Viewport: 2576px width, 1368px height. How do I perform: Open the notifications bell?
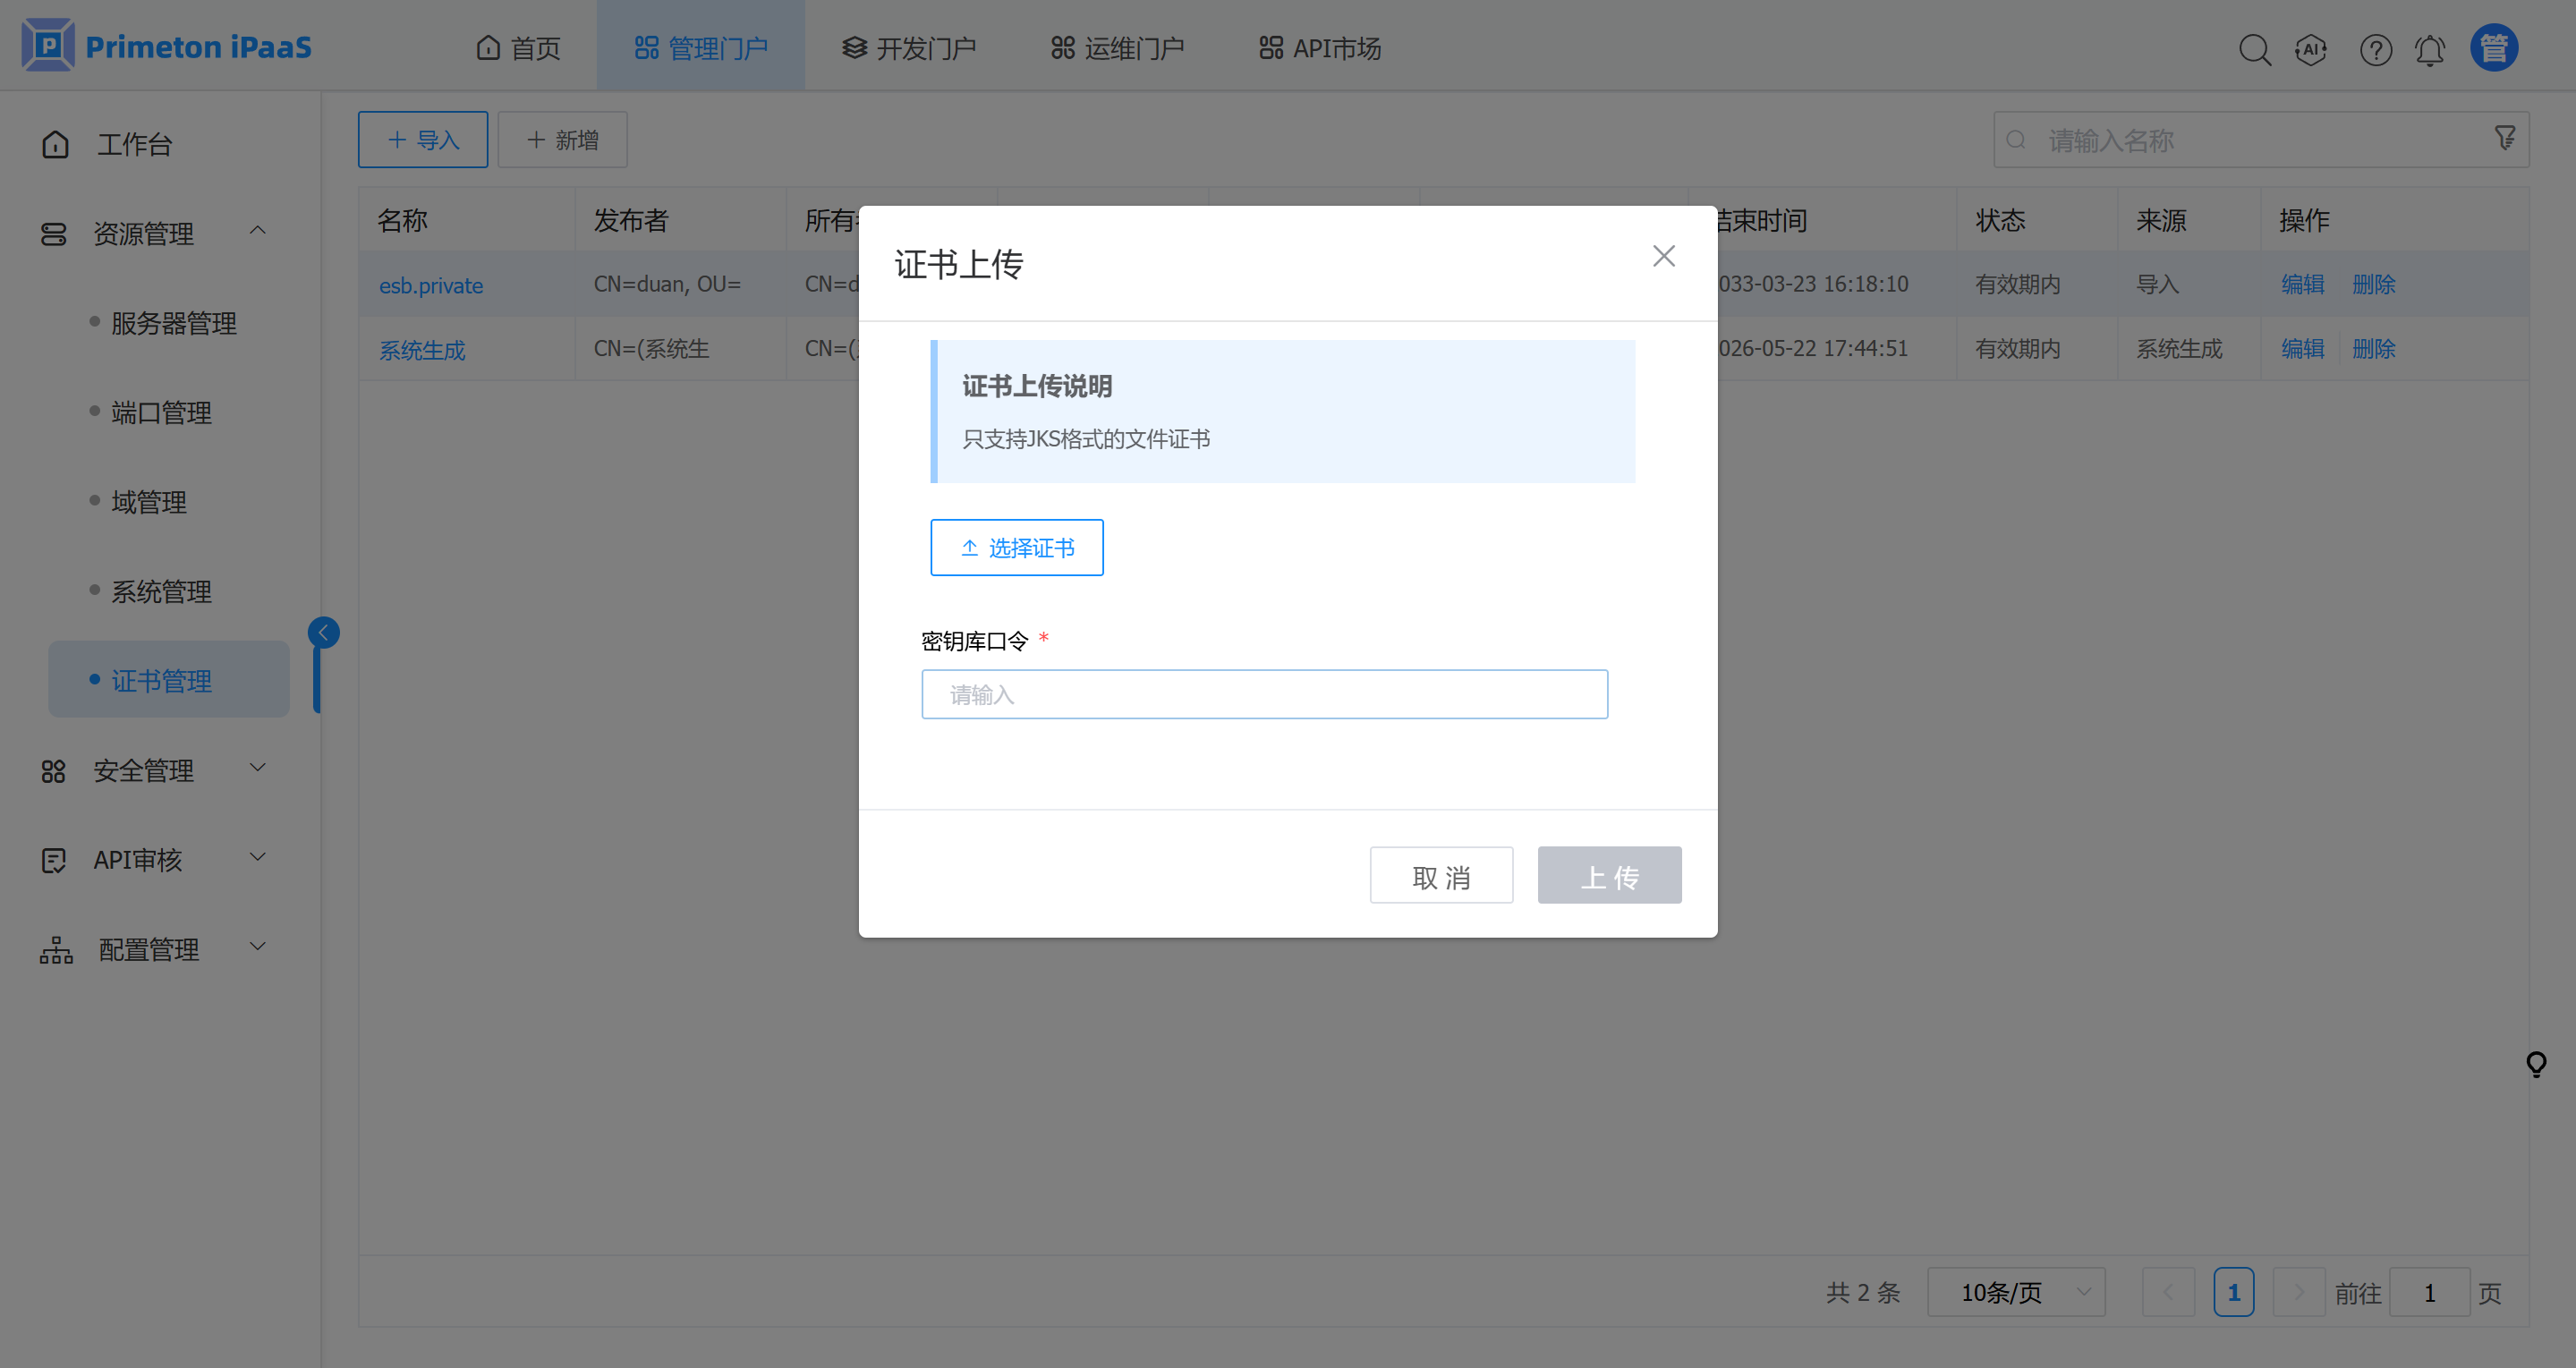(x=2430, y=49)
